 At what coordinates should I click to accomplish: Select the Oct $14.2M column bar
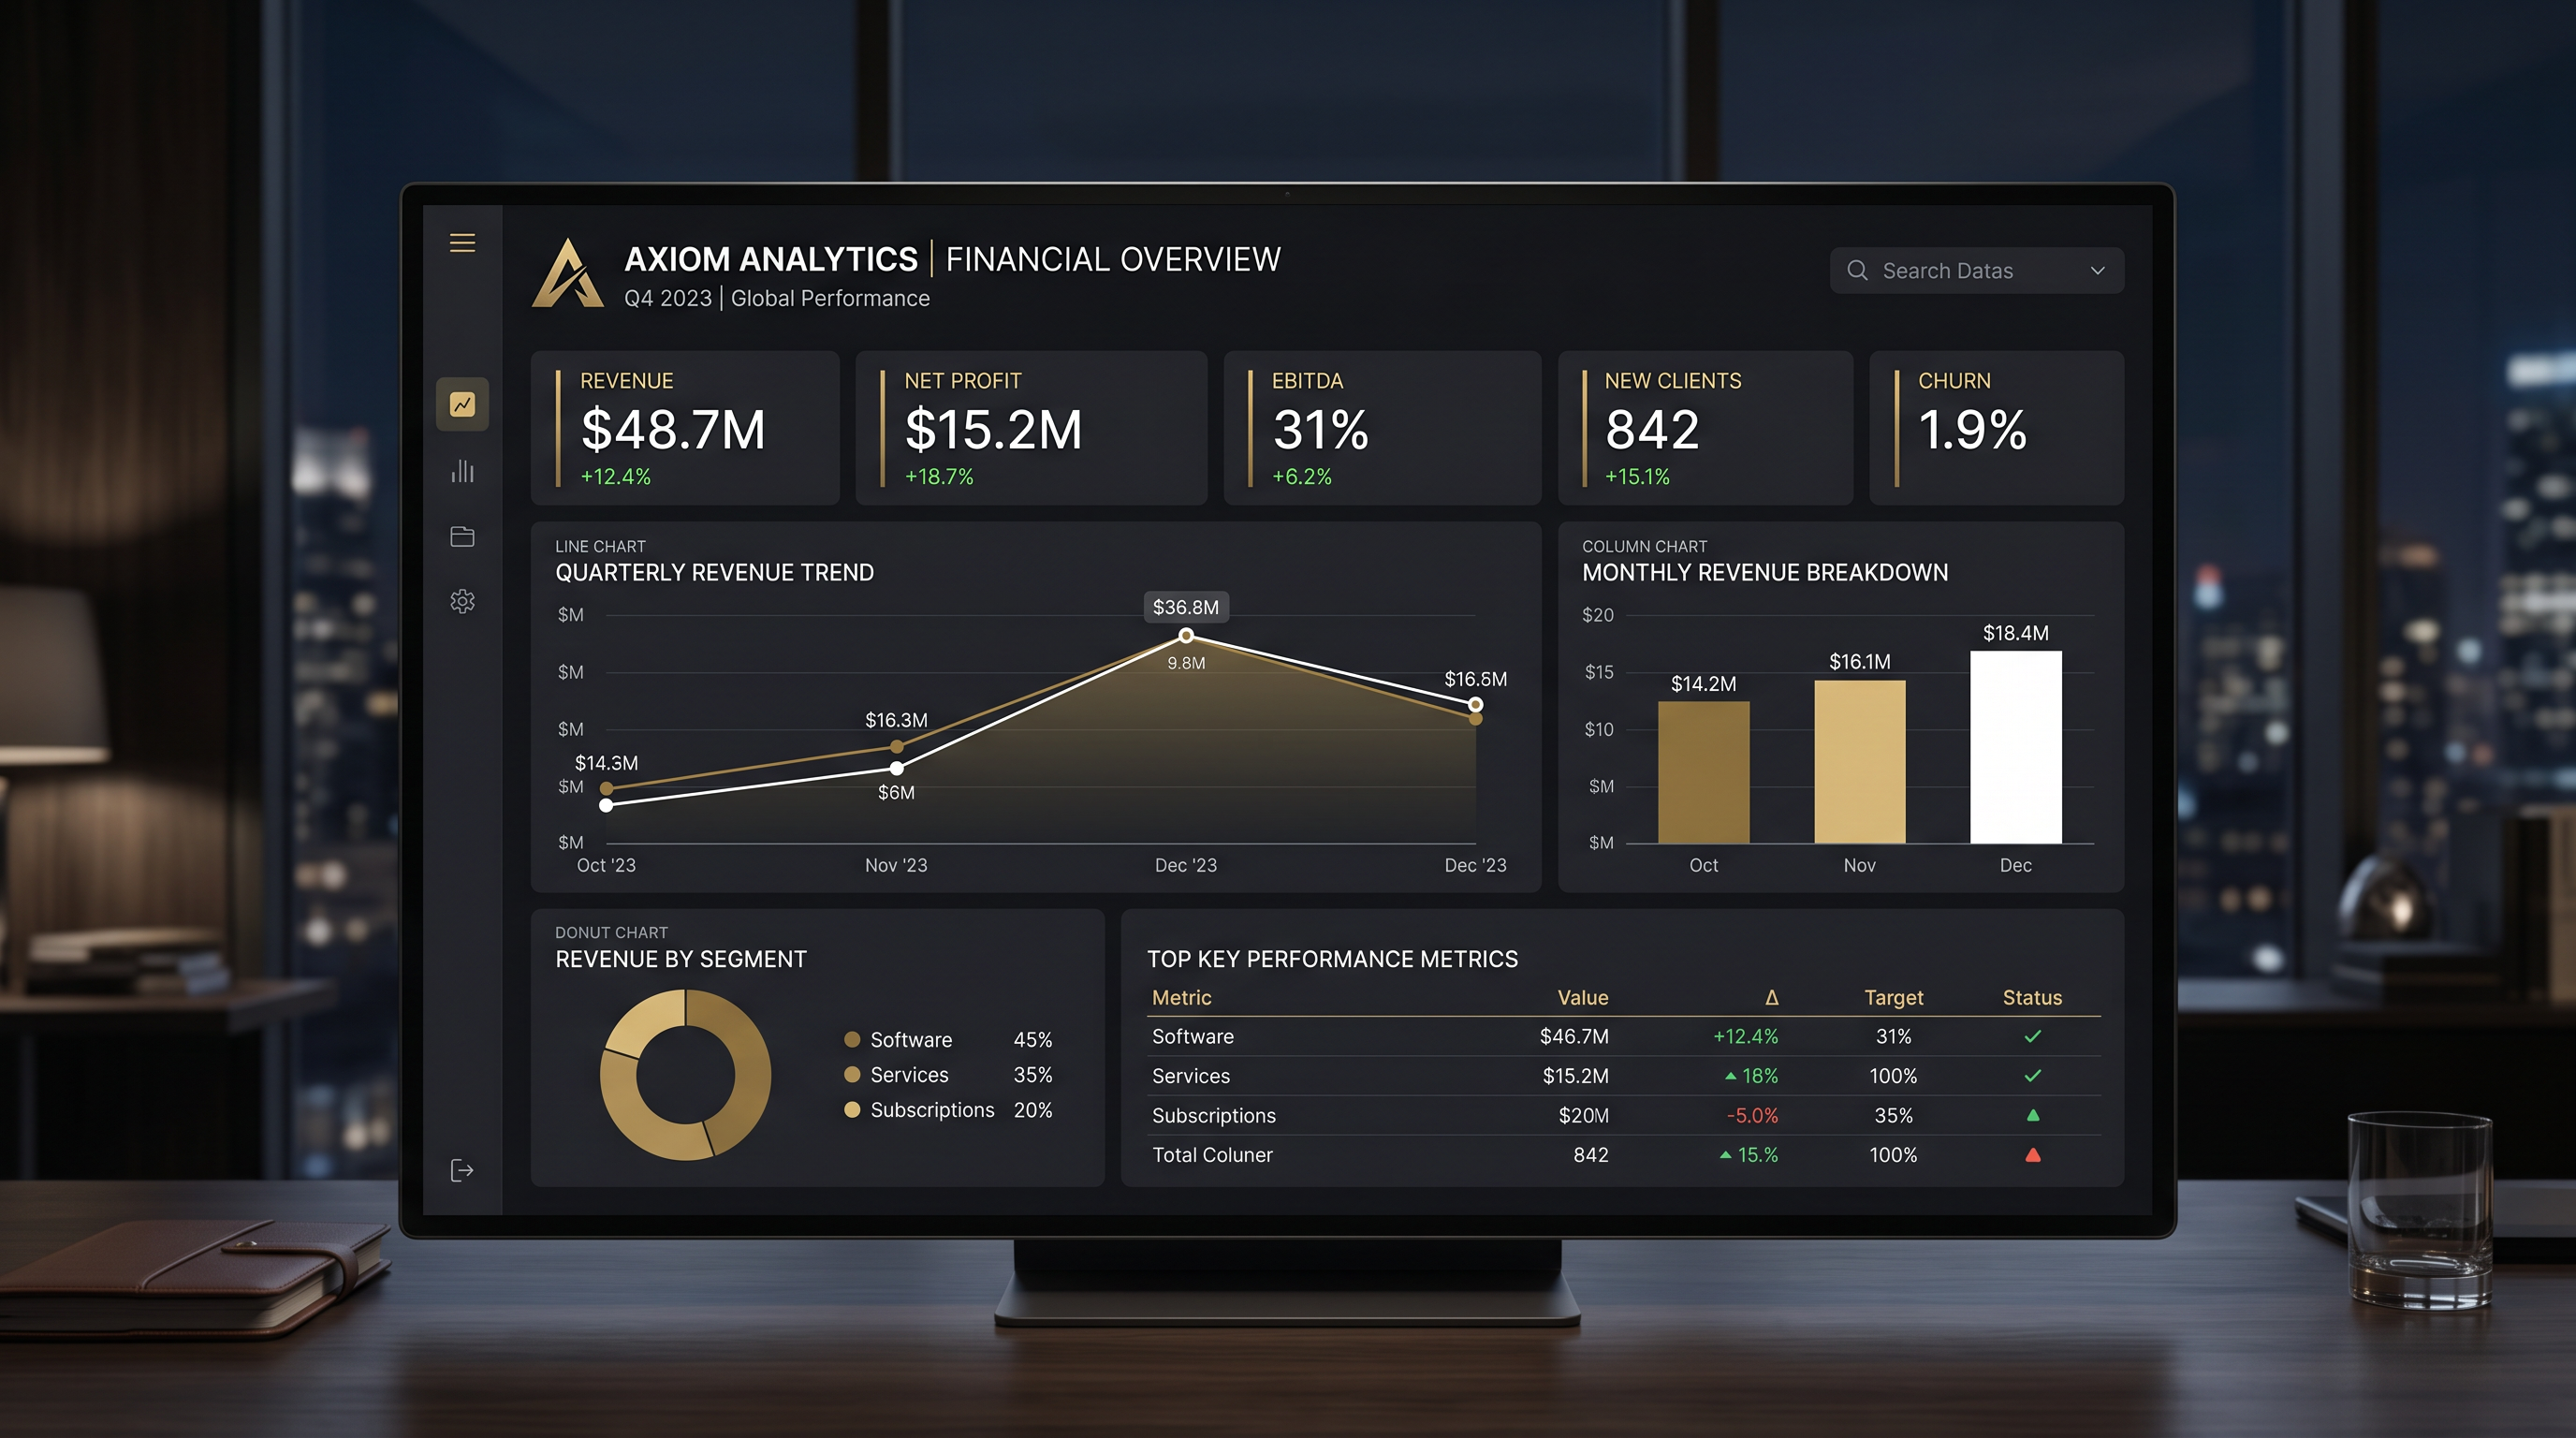[x=1704, y=772]
